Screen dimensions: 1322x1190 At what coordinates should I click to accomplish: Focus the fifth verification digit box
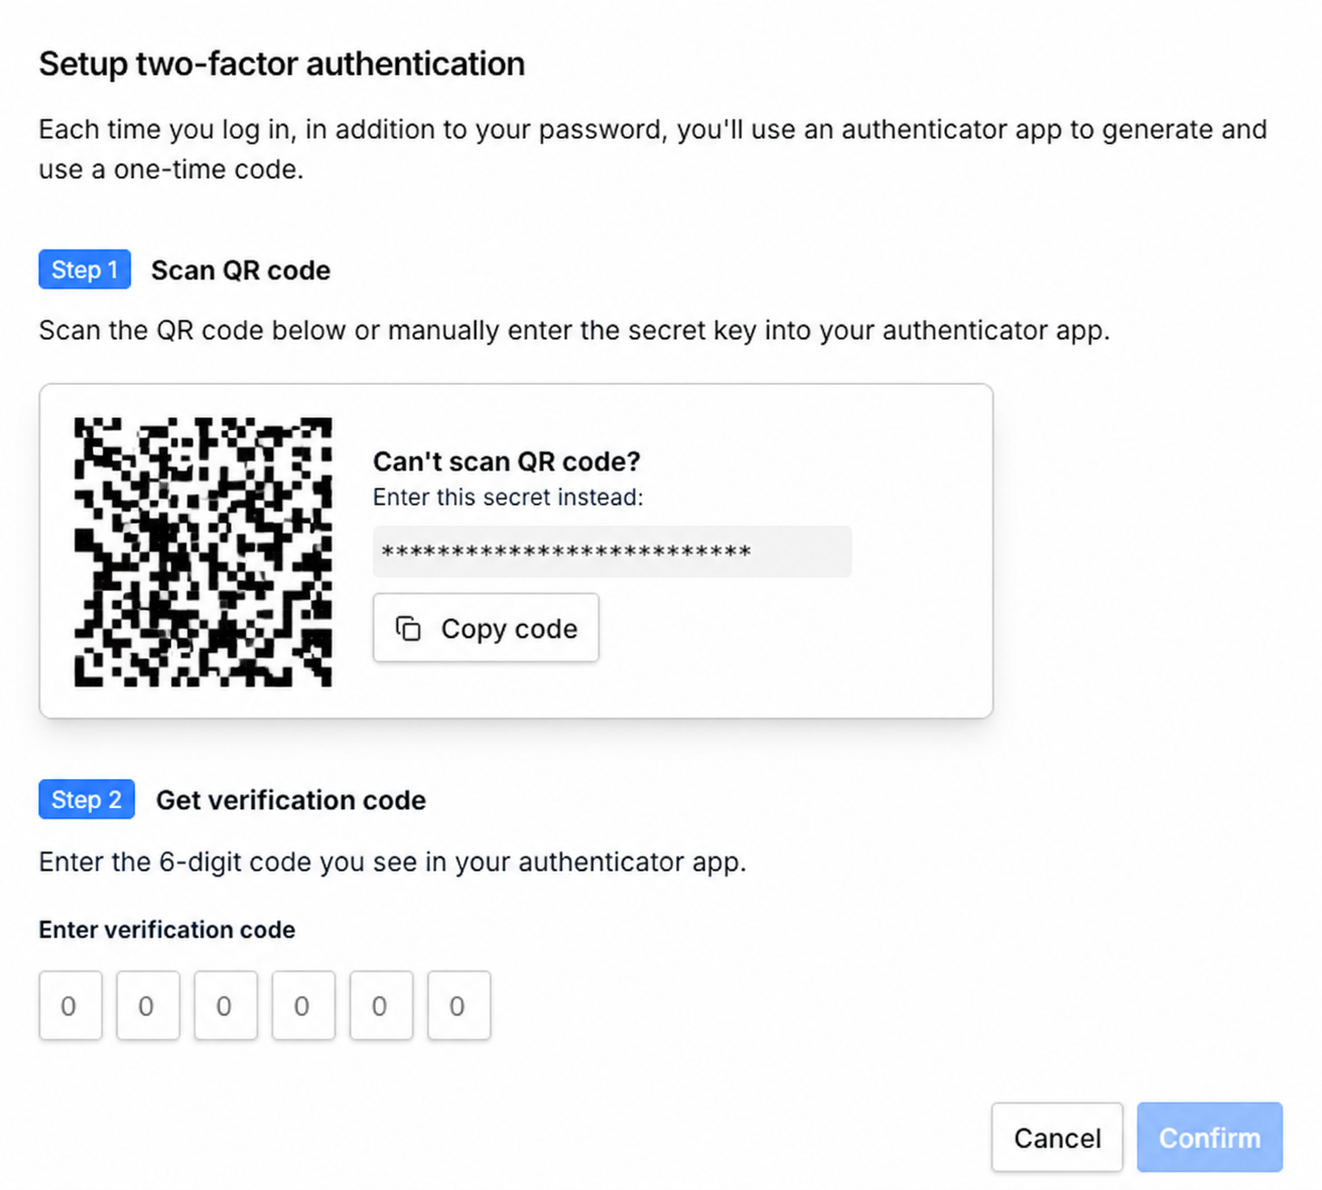(x=381, y=1005)
